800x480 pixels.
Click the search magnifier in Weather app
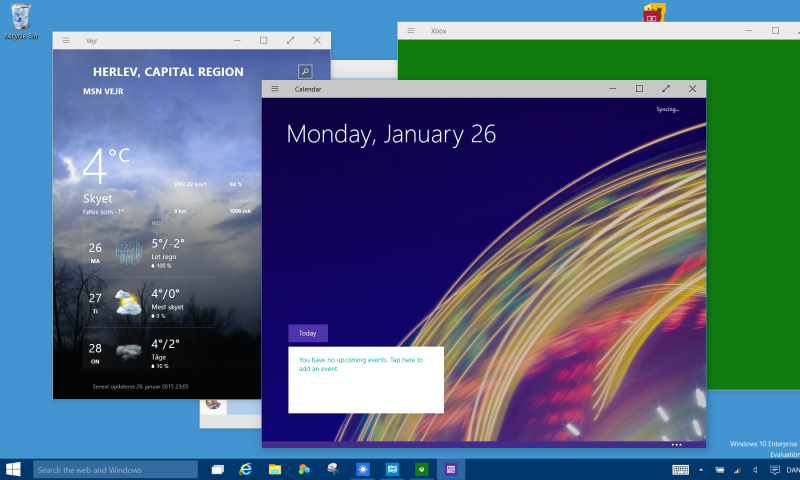(305, 71)
